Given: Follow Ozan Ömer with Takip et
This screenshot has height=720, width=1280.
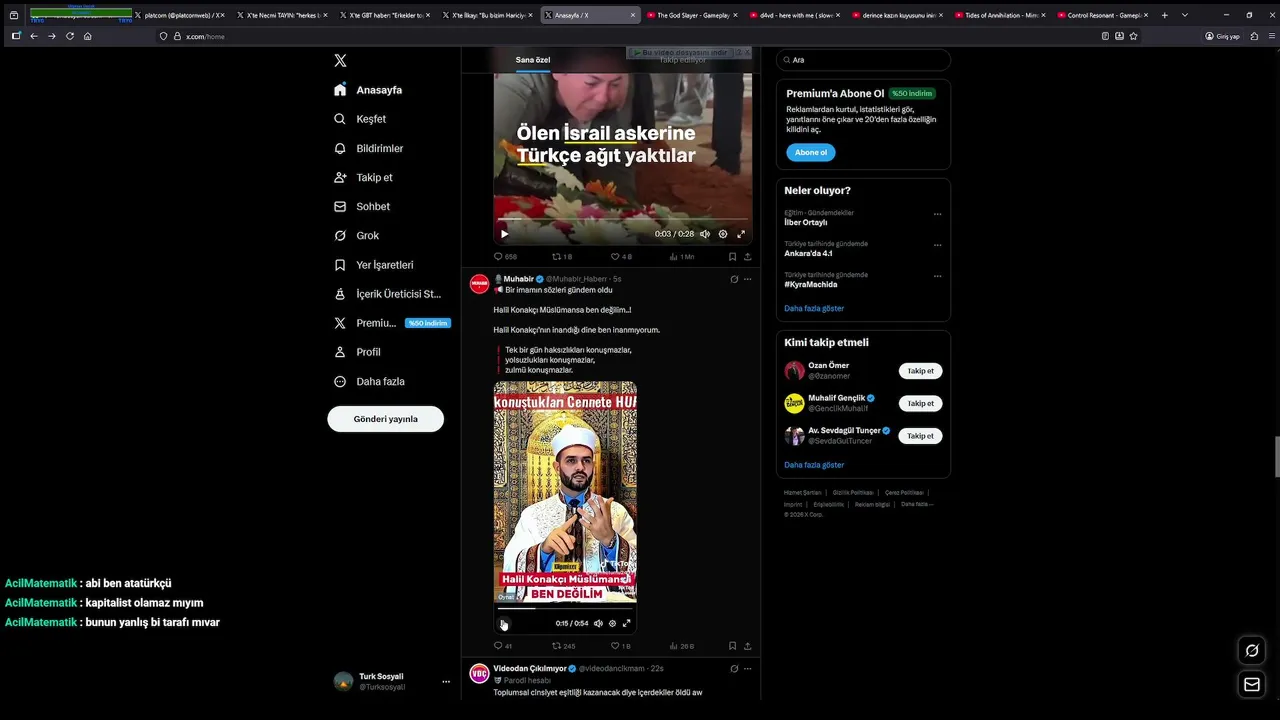Looking at the screenshot, I should 920,371.
